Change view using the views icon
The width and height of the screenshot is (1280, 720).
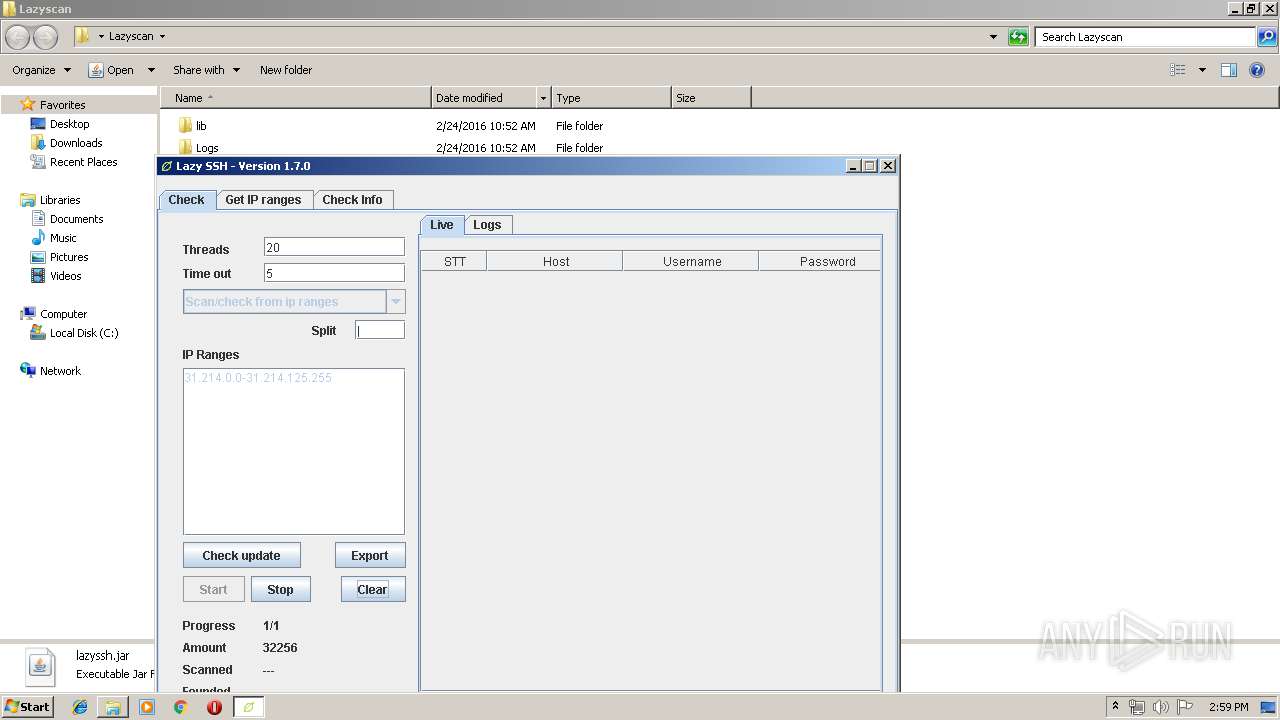(x=1178, y=70)
